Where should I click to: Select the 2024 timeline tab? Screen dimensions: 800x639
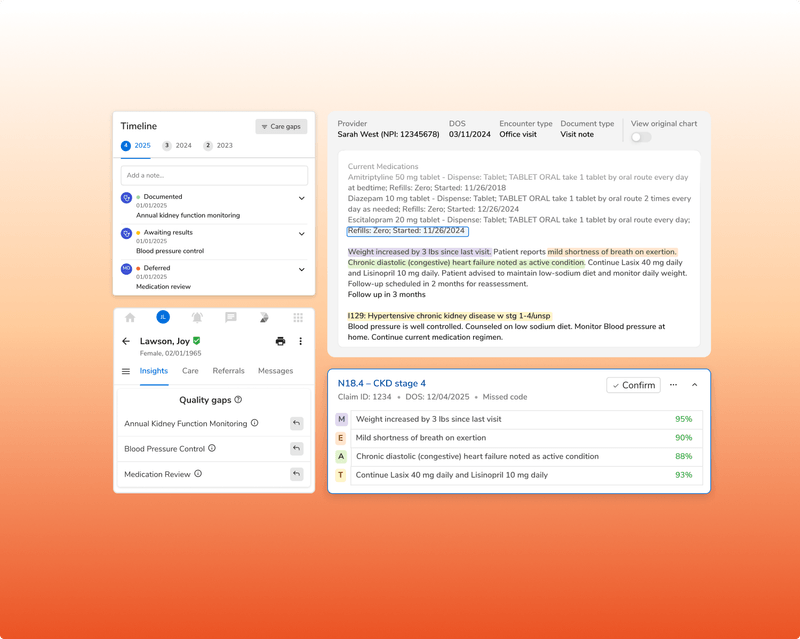point(177,145)
